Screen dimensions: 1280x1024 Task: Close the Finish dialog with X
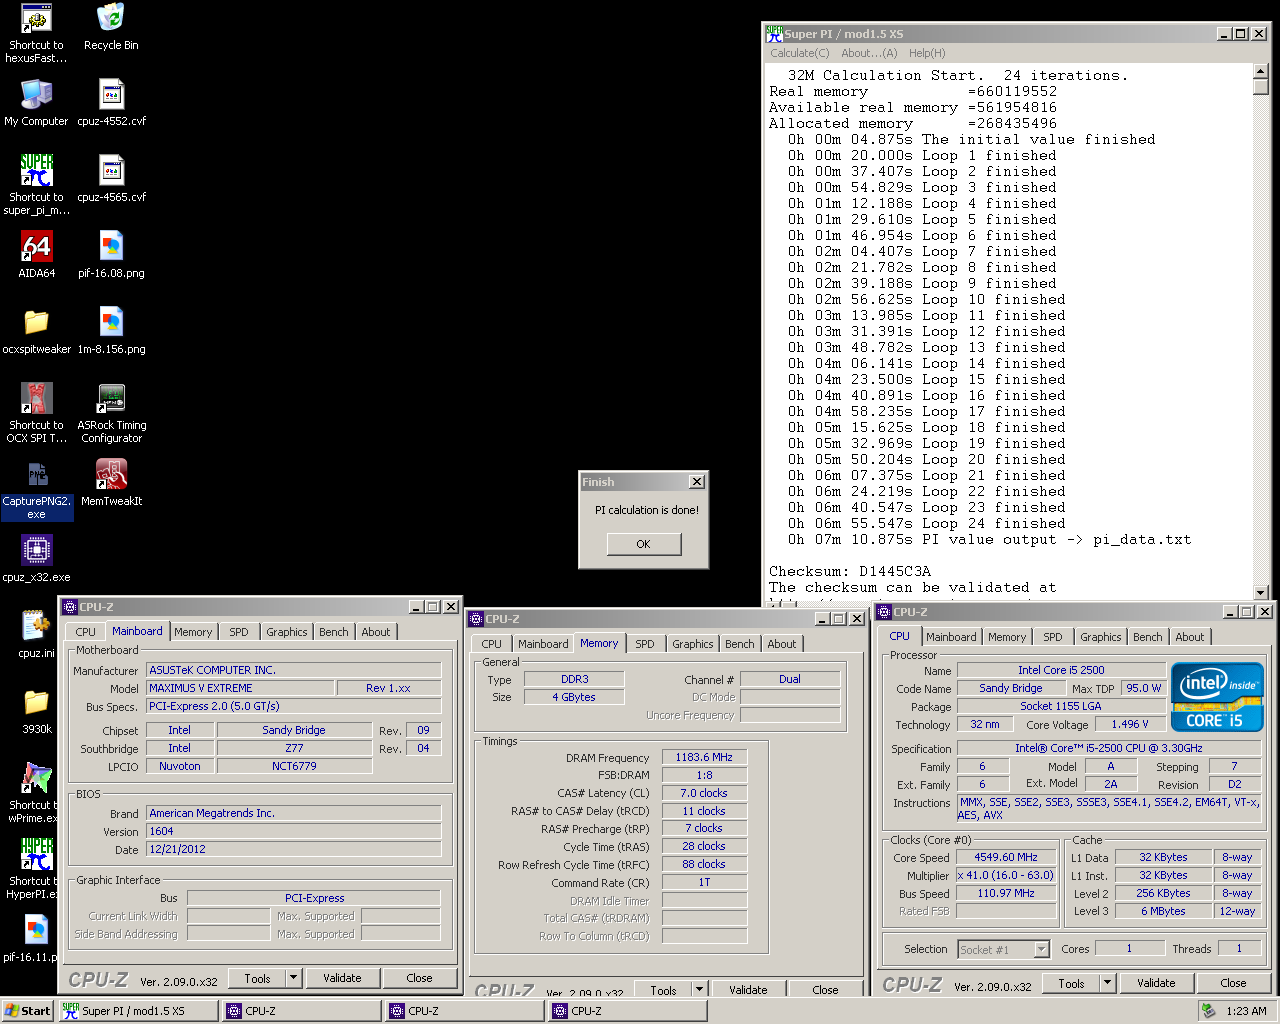click(697, 482)
